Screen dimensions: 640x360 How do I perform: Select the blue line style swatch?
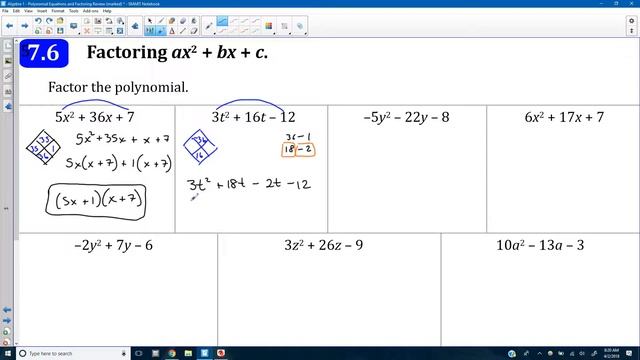(222, 21)
